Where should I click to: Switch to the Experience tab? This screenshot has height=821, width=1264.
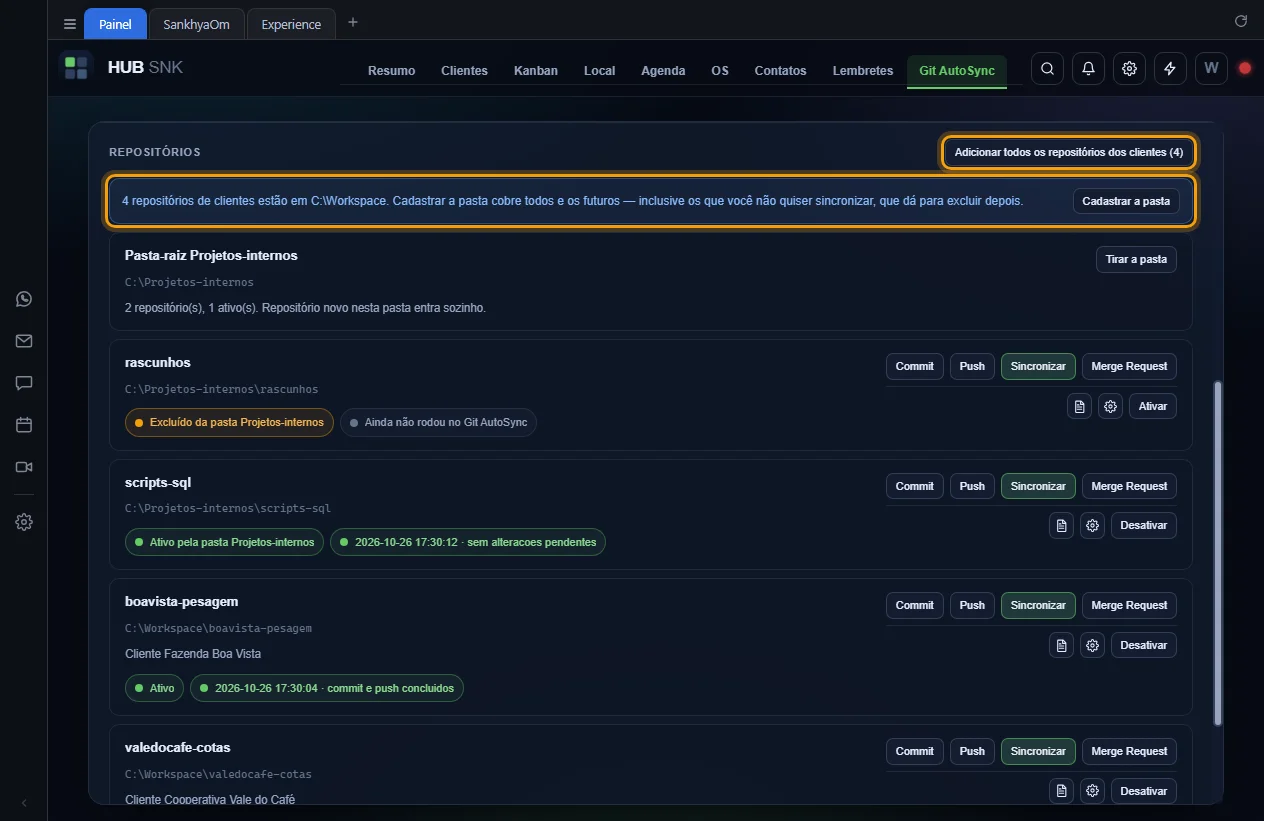[x=291, y=24]
